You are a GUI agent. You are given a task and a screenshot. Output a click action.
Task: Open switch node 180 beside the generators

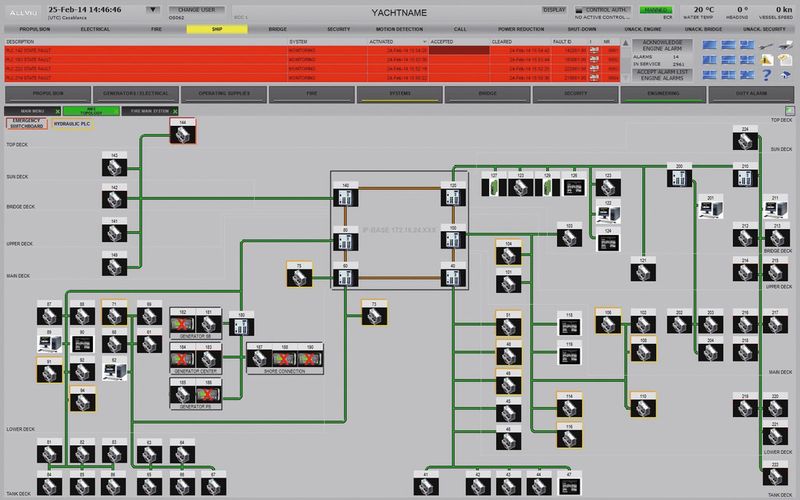click(241, 323)
